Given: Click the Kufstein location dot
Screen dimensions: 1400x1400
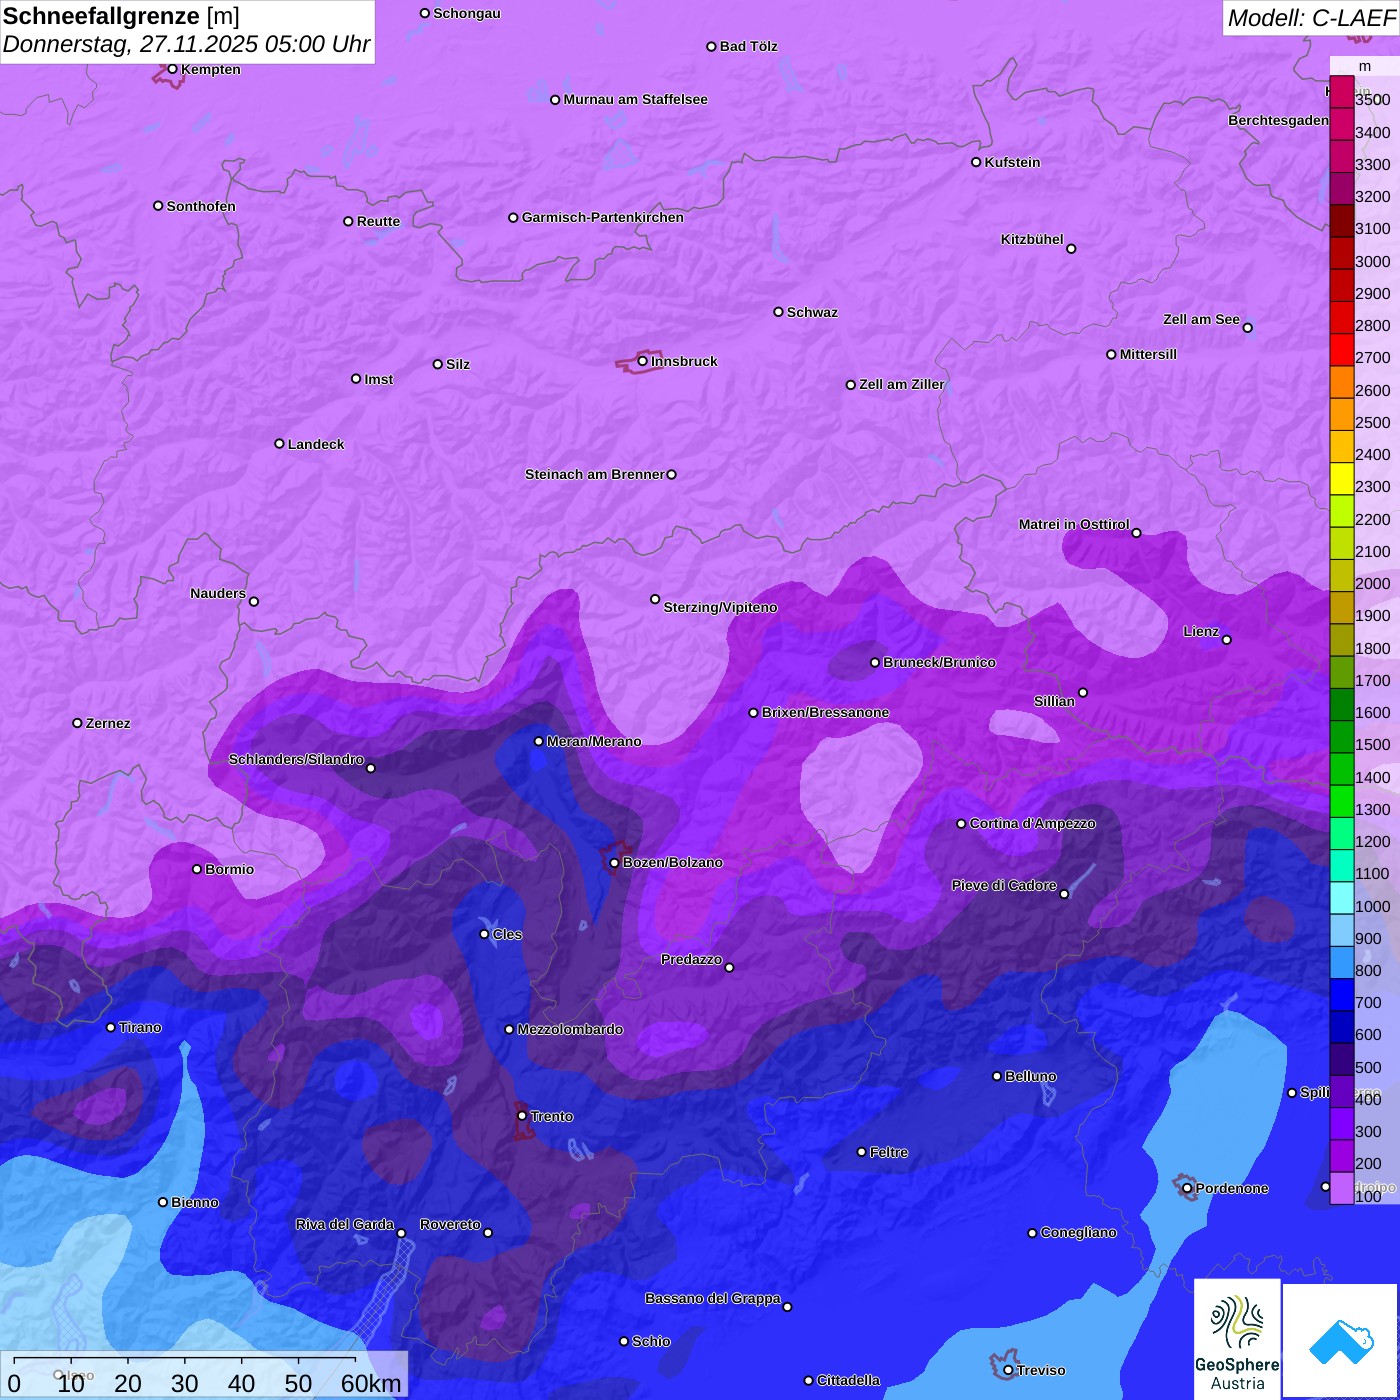Looking at the screenshot, I should (x=976, y=162).
